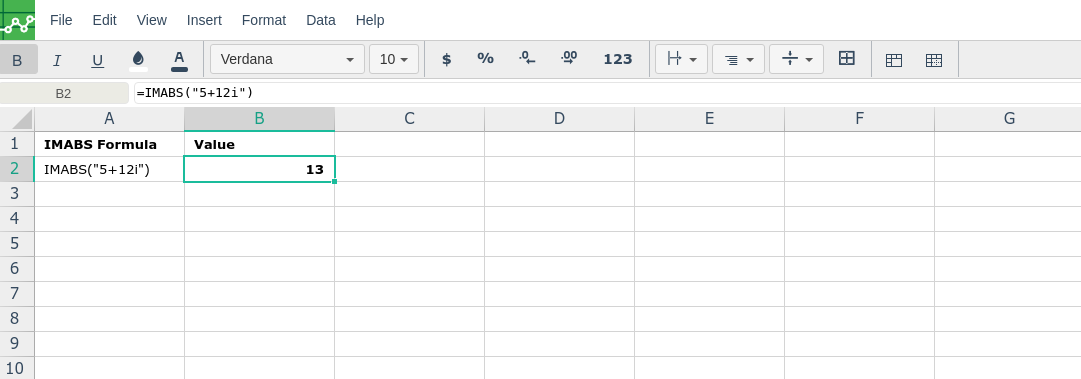
Task: Expand the Verdana font dropdown
Action: pos(287,59)
